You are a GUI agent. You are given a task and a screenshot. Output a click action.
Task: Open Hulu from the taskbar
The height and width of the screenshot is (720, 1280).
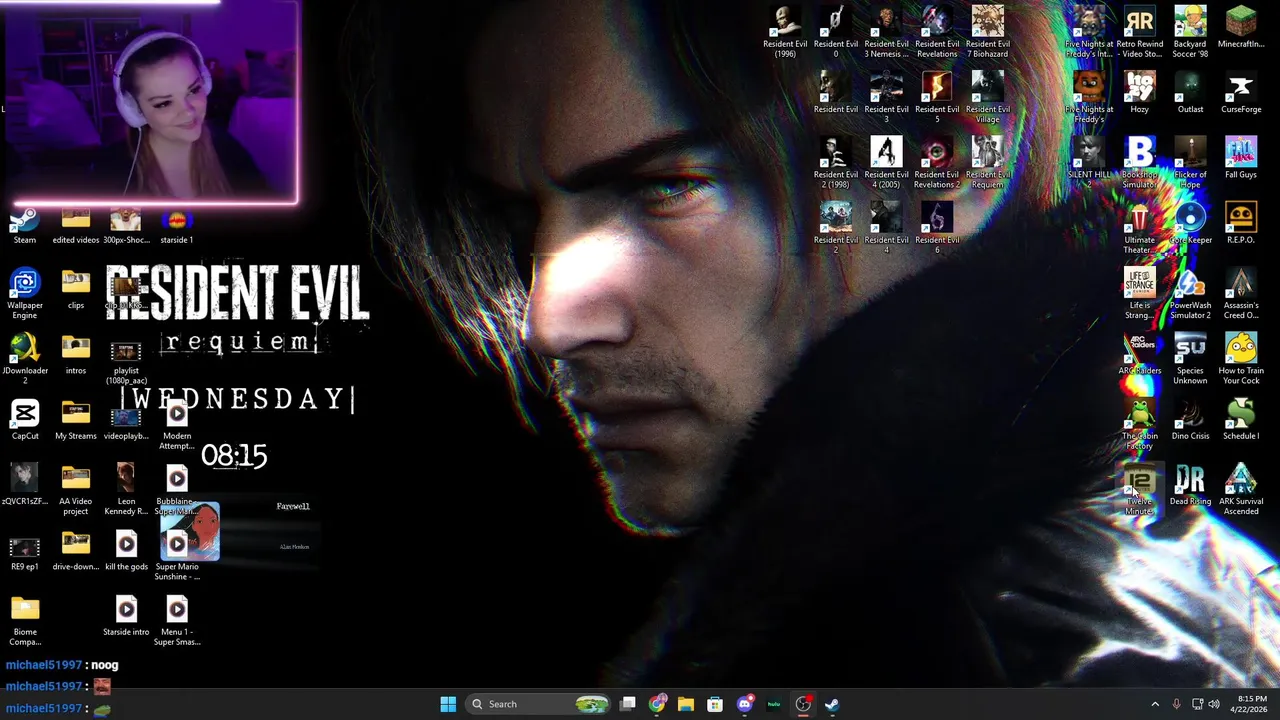tap(774, 704)
